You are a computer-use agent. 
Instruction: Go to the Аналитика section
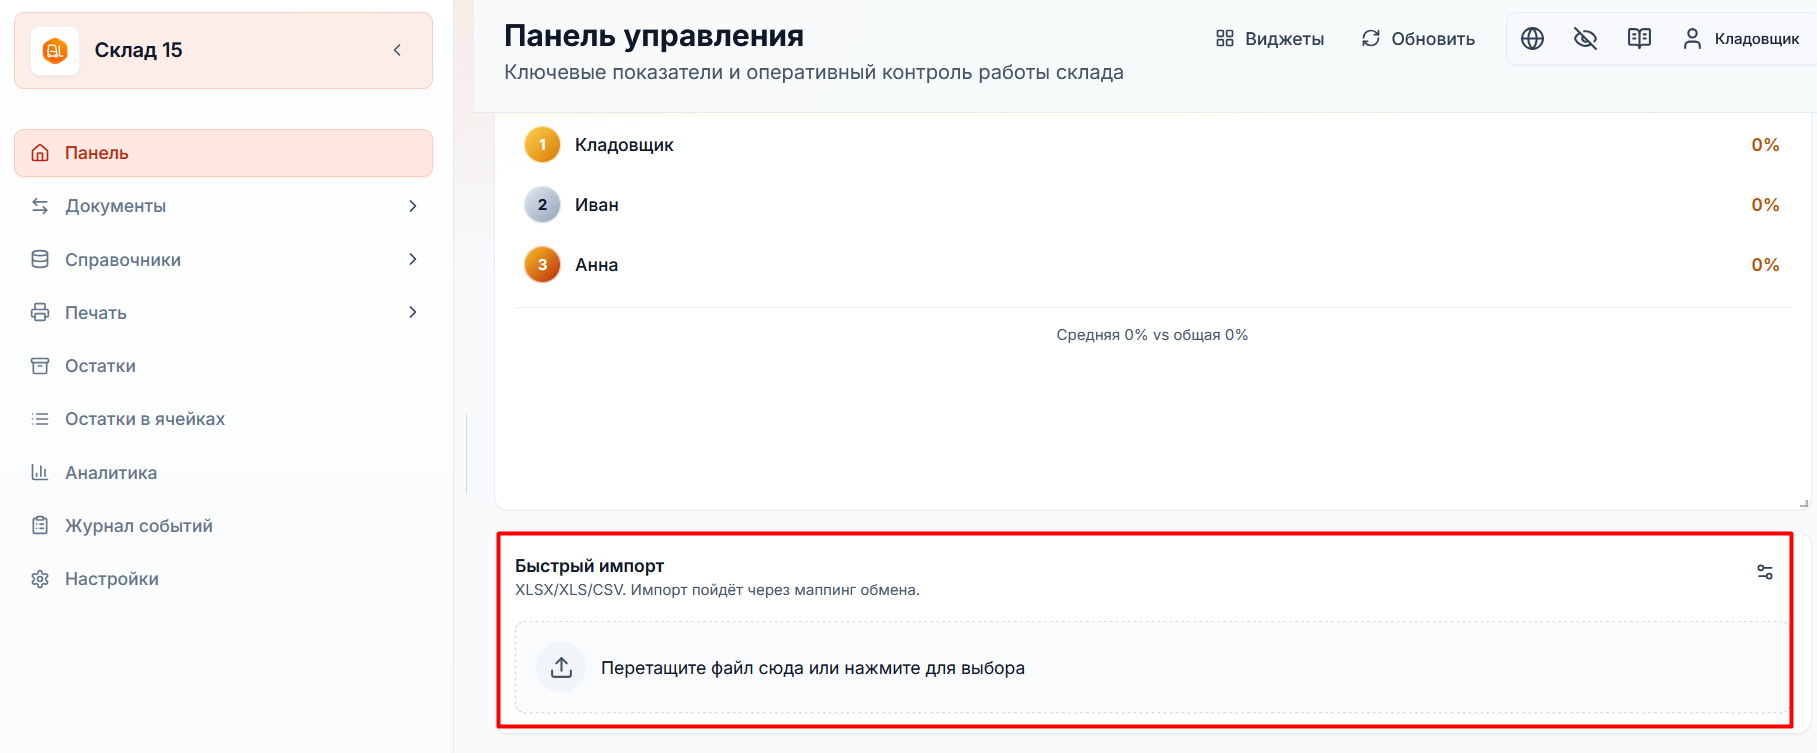[223, 472]
